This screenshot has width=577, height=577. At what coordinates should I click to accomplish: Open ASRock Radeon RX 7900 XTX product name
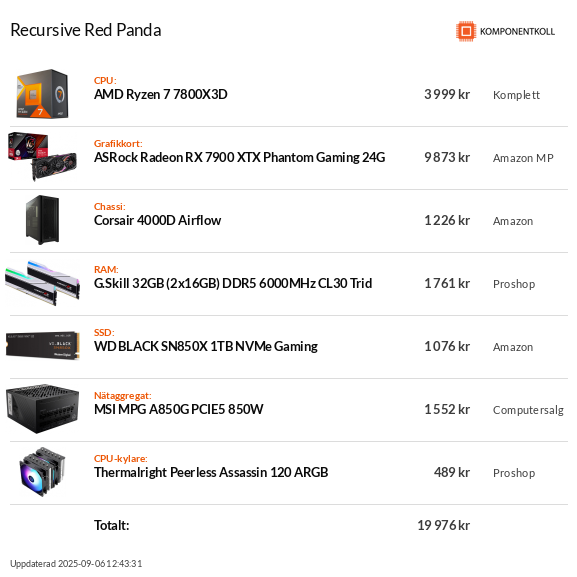tap(240, 157)
